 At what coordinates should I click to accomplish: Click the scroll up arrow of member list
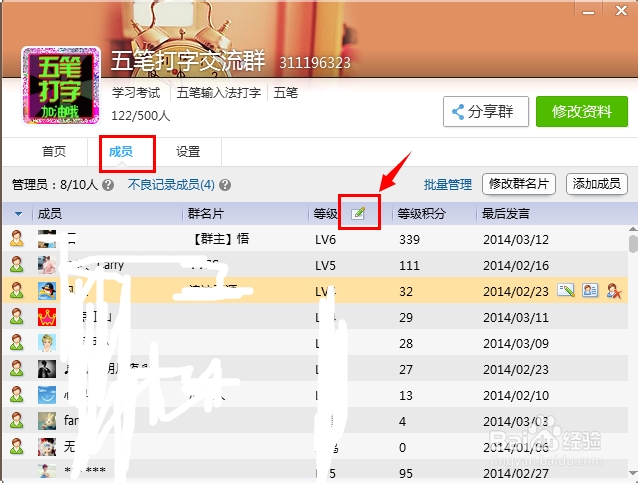pos(633,230)
